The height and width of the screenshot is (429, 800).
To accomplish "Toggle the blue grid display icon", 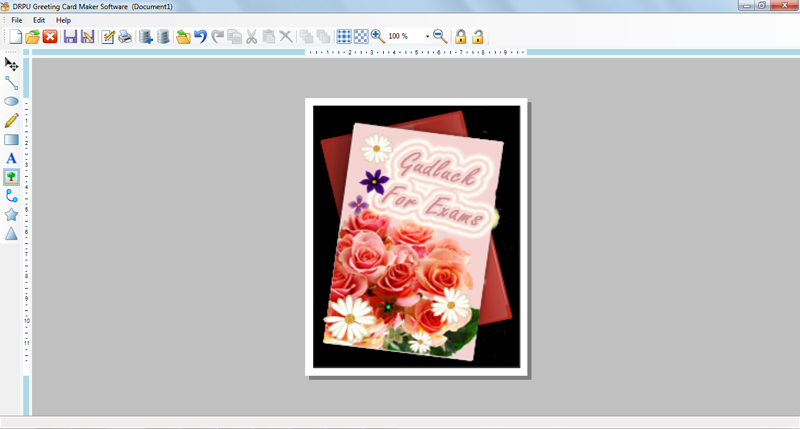I will click(344, 36).
